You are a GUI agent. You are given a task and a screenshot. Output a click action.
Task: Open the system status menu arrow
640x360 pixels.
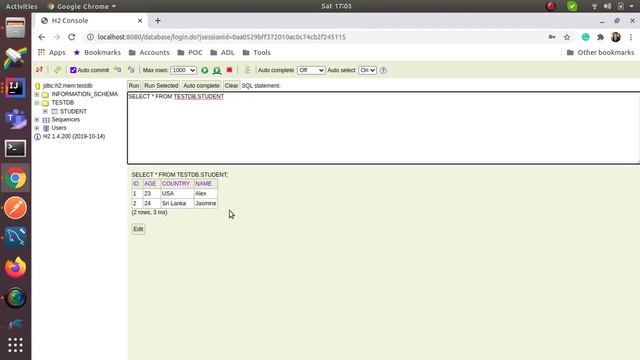632,6
